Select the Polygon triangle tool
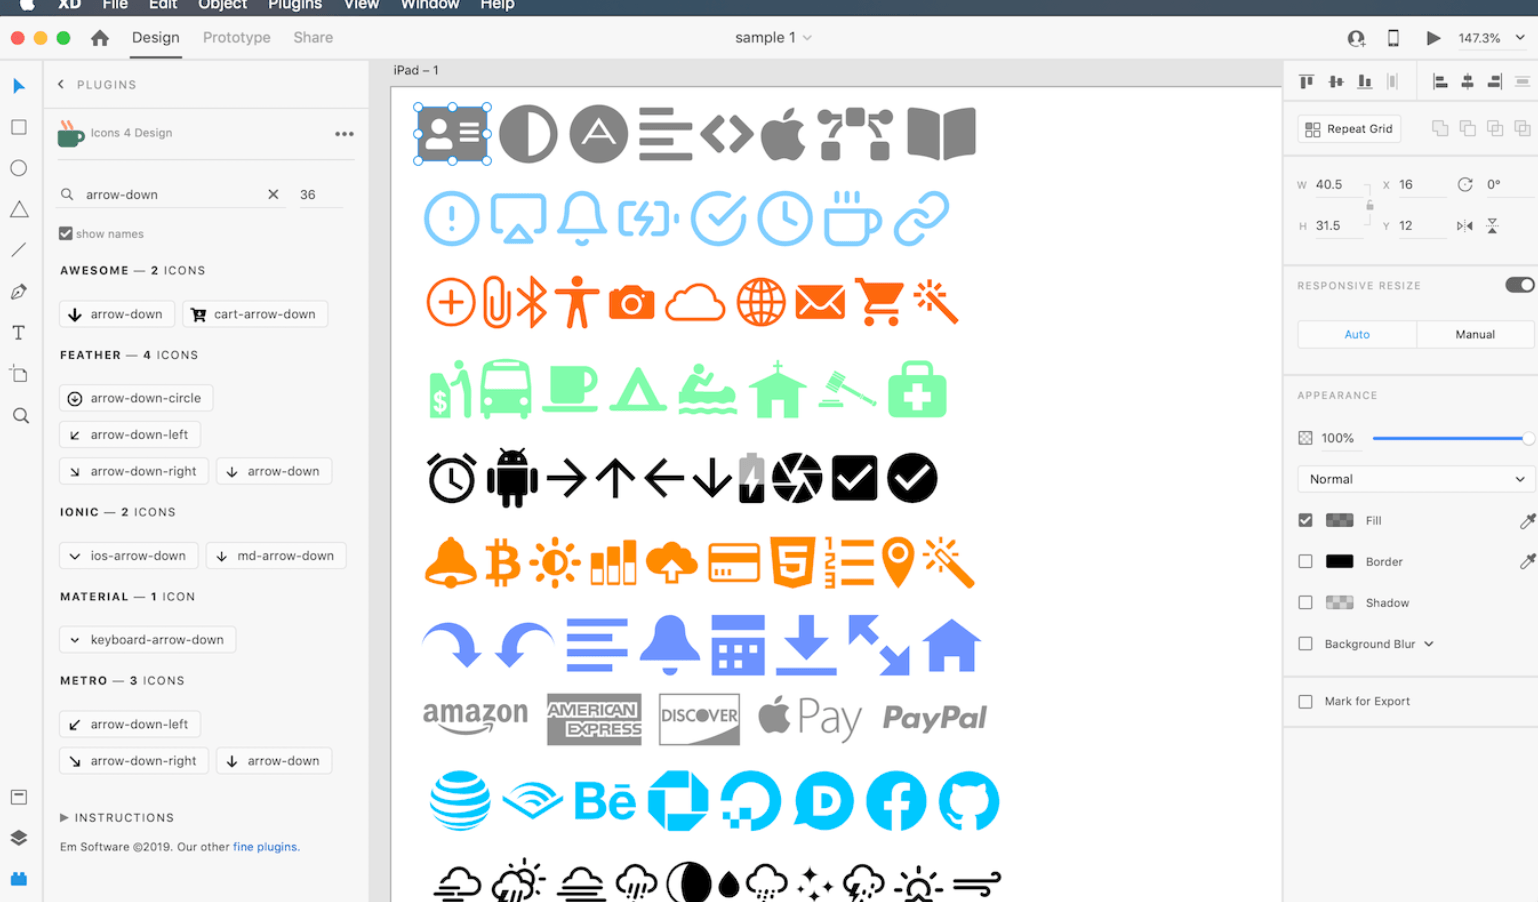The image size is (1538, 902). (18, 209)
